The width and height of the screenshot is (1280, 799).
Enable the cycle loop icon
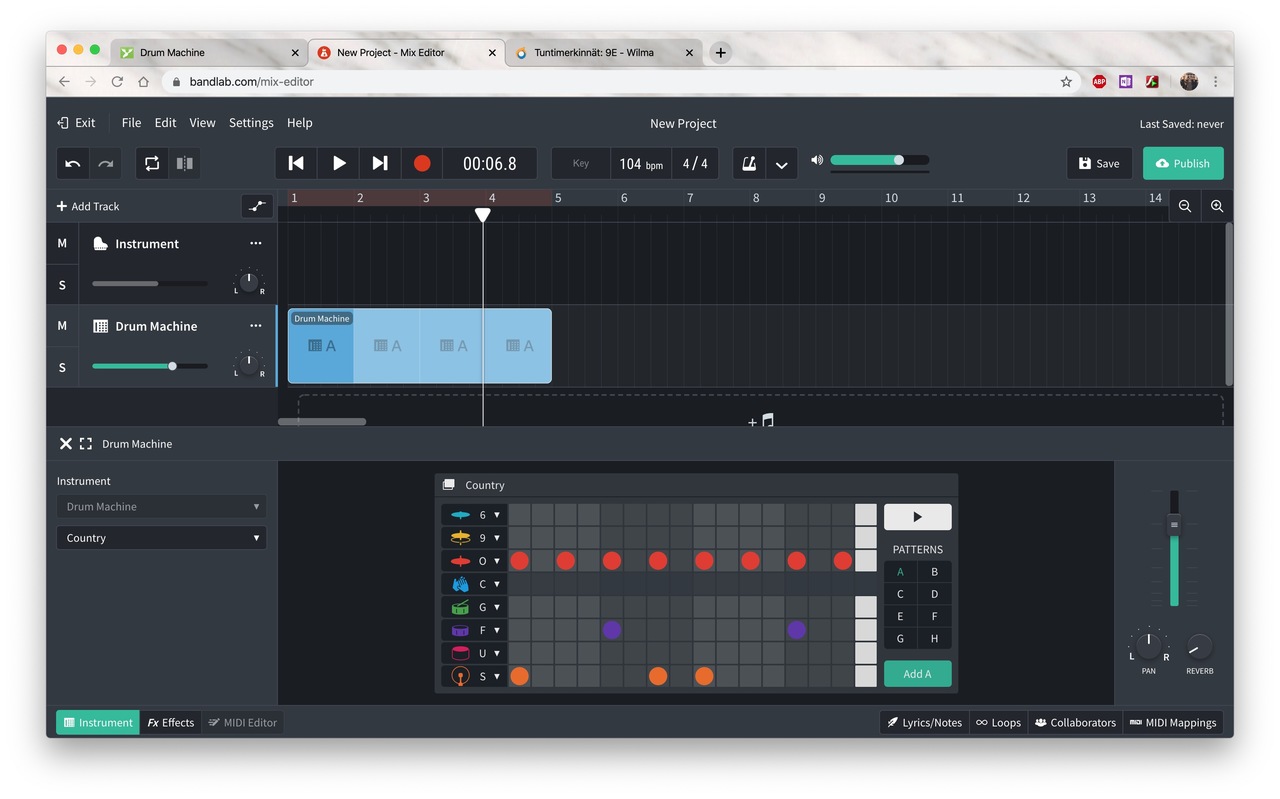(x=152, y=164)
